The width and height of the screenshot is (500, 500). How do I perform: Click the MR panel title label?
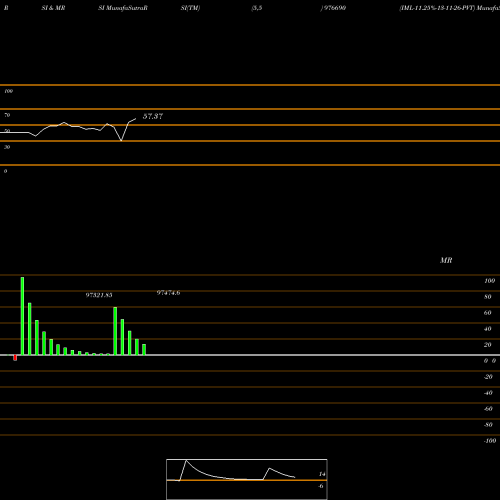[446, 260]
